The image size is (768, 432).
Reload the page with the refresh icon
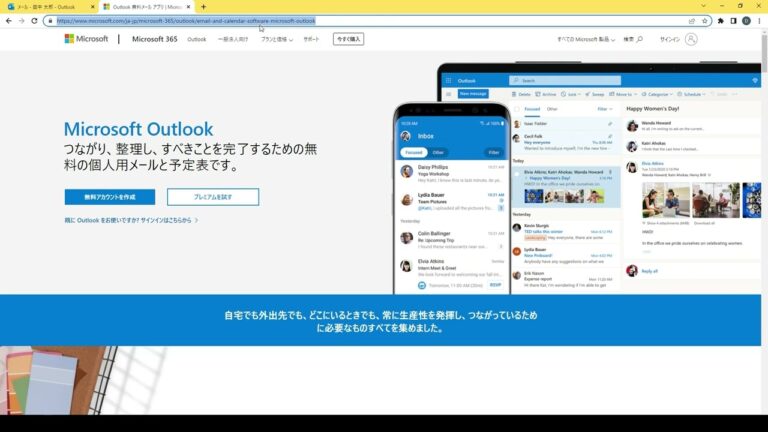coord(34,21)
